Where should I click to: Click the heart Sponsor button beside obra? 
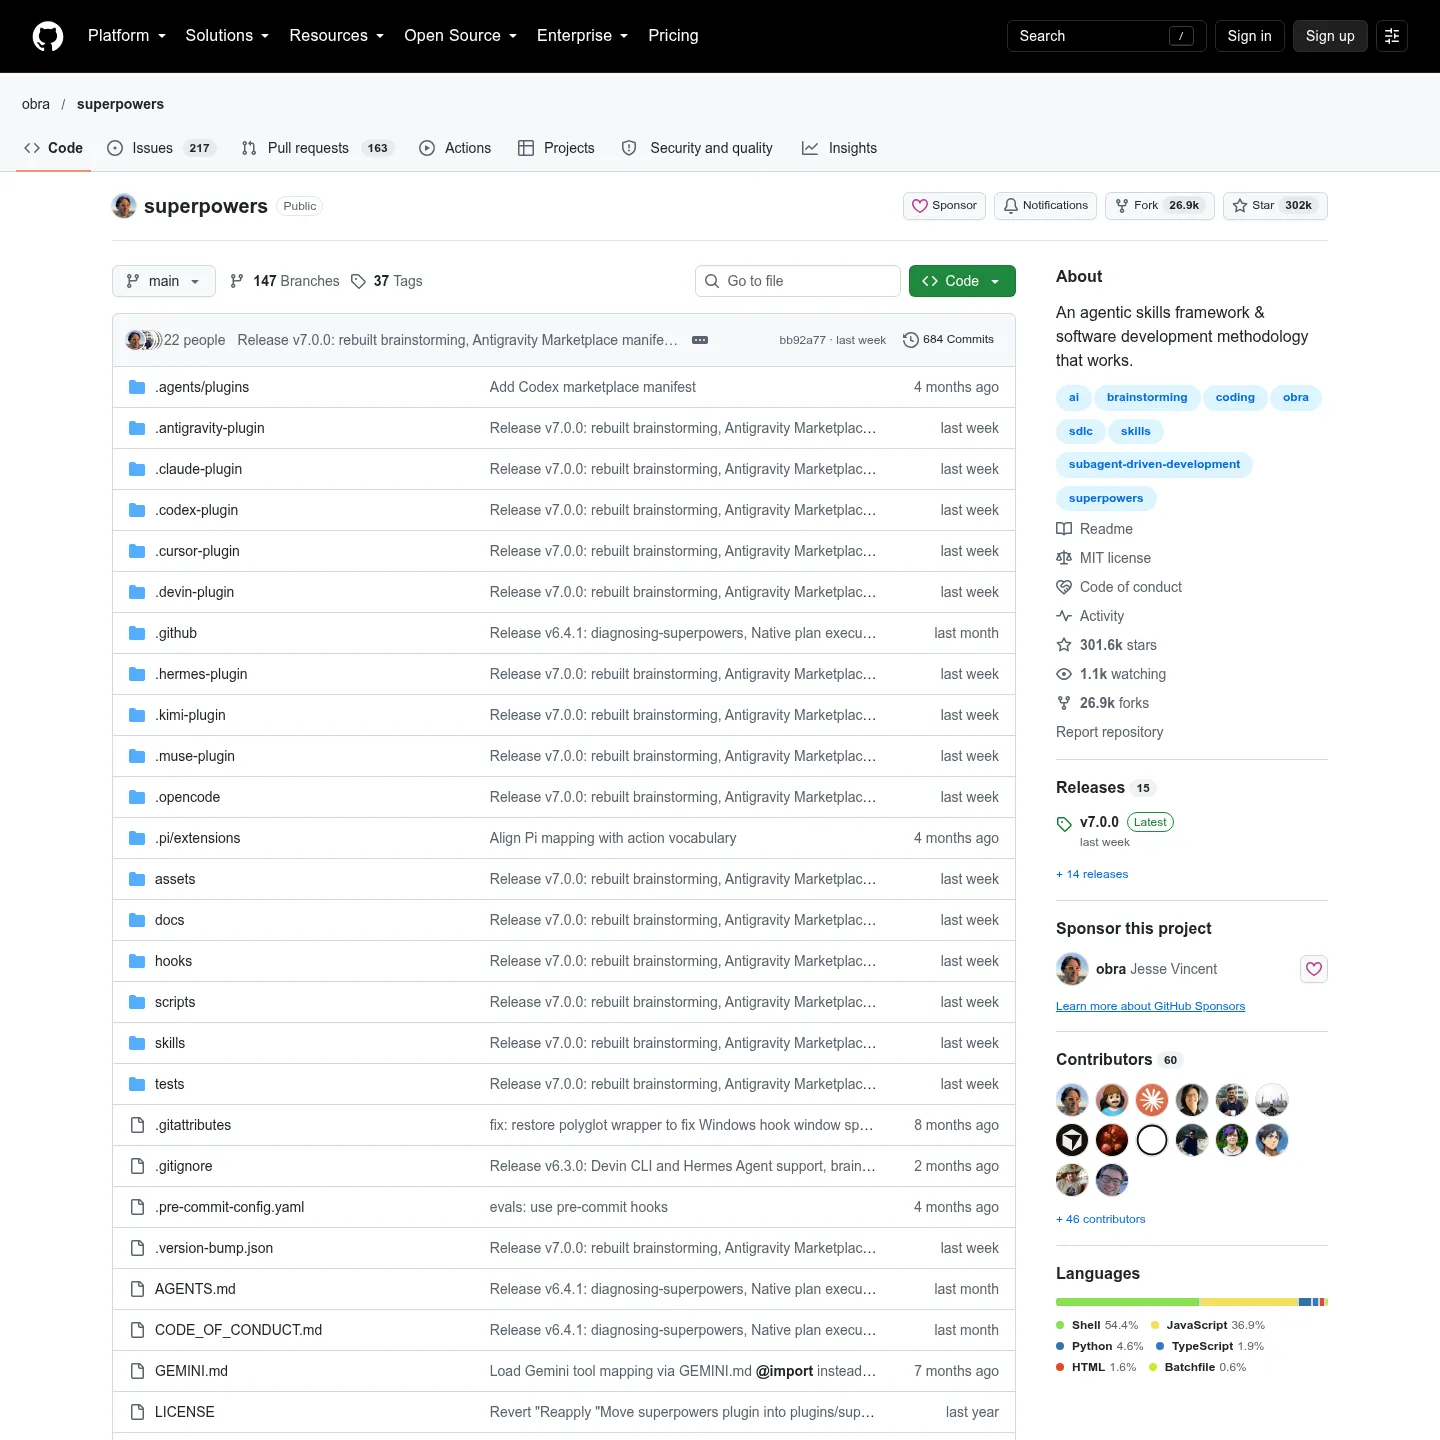coord(1314,969)
